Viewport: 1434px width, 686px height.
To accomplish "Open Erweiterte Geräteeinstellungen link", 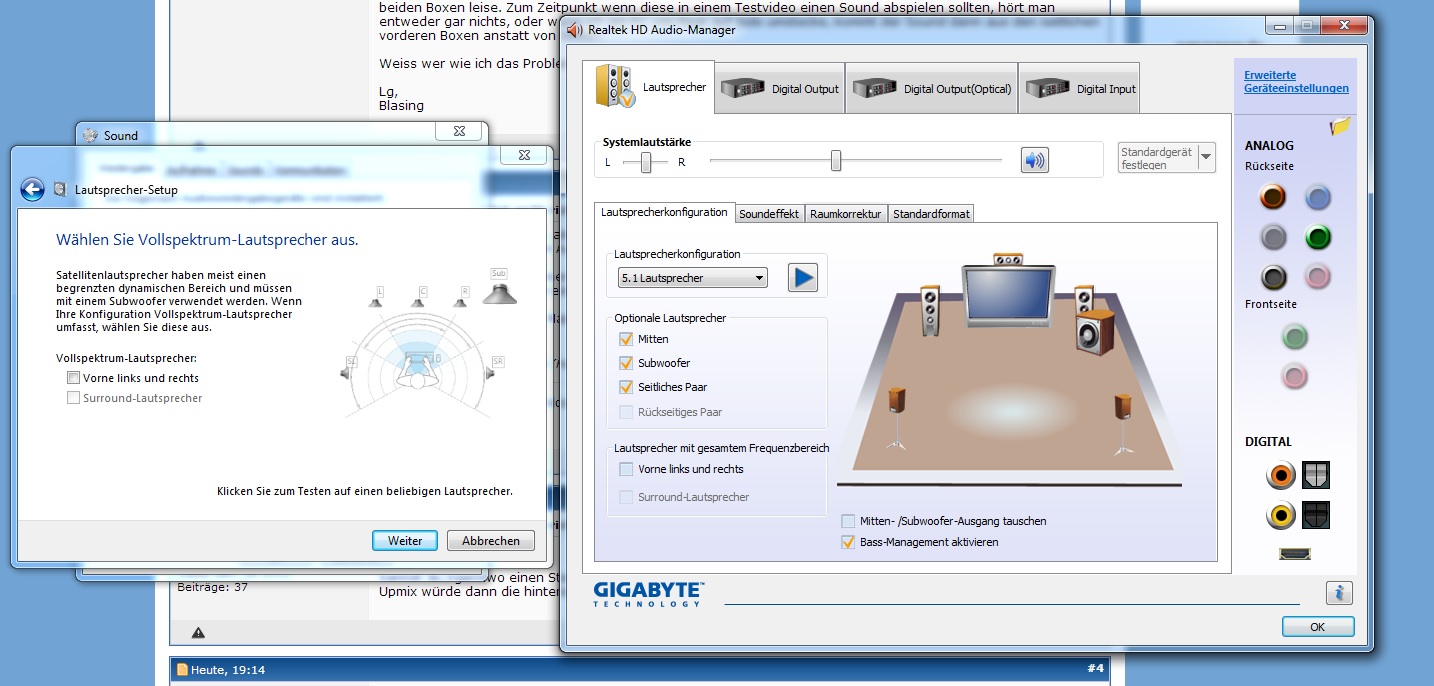I will click(x=1296, y=81).
